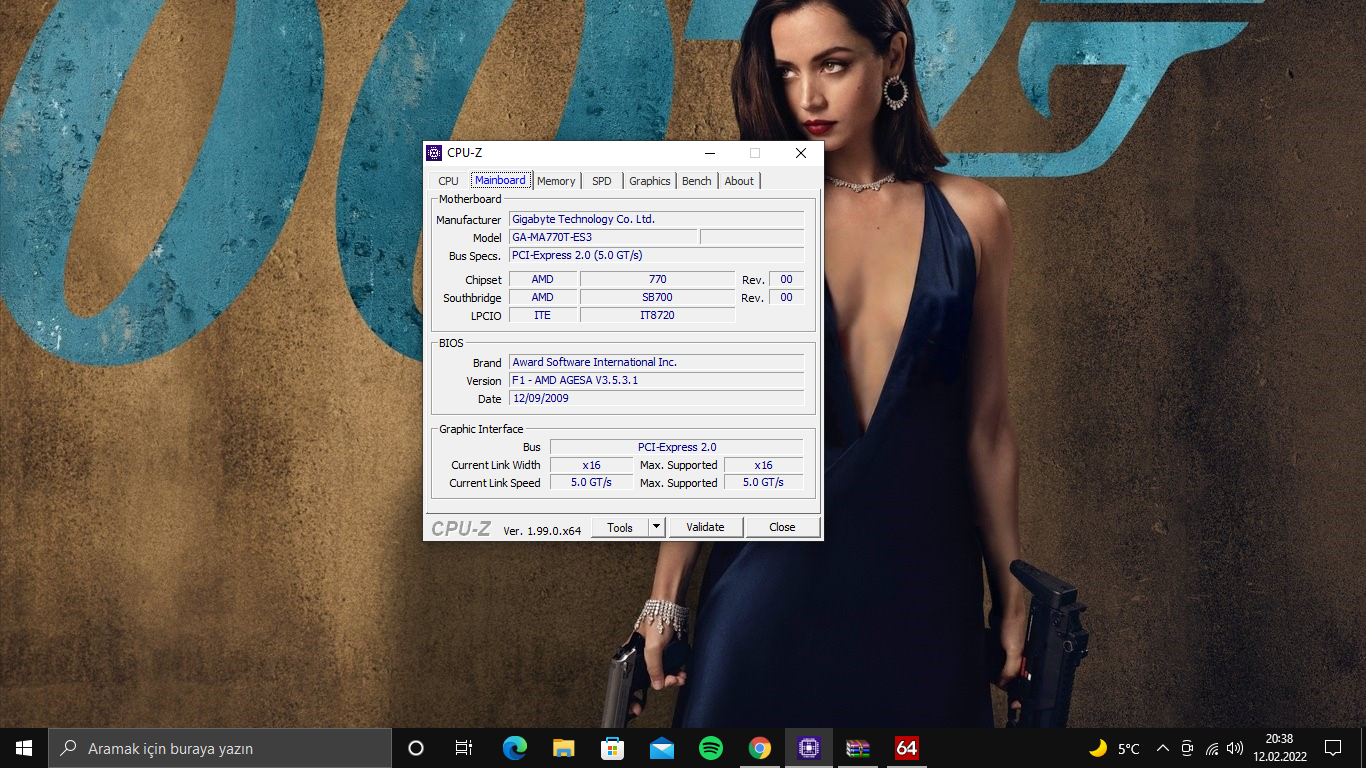Image resolution: width=1366 pixels, height=768 pixels.
Task: View the About tab
Action: pyautogui.click(x=739, y=181)
